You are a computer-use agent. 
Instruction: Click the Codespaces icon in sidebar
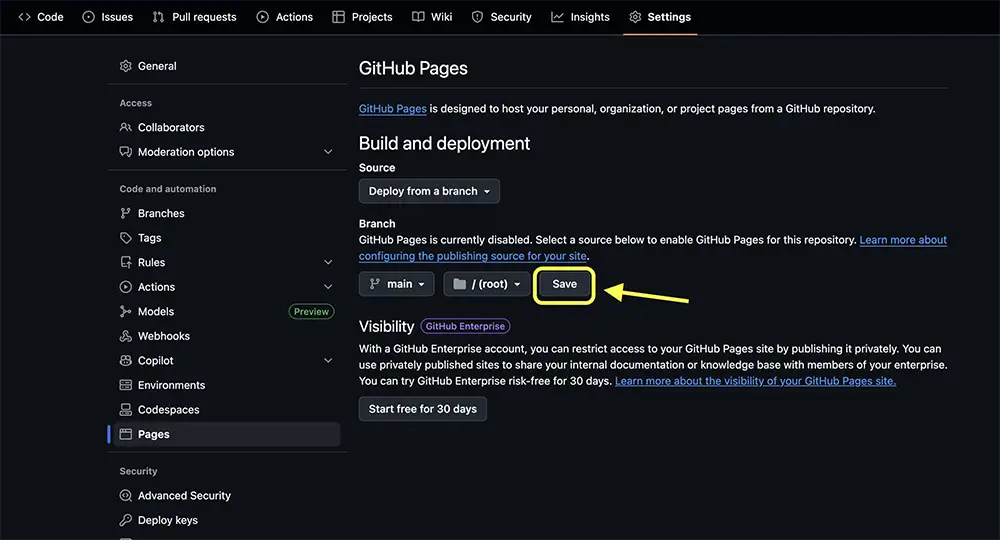point(126,410)
